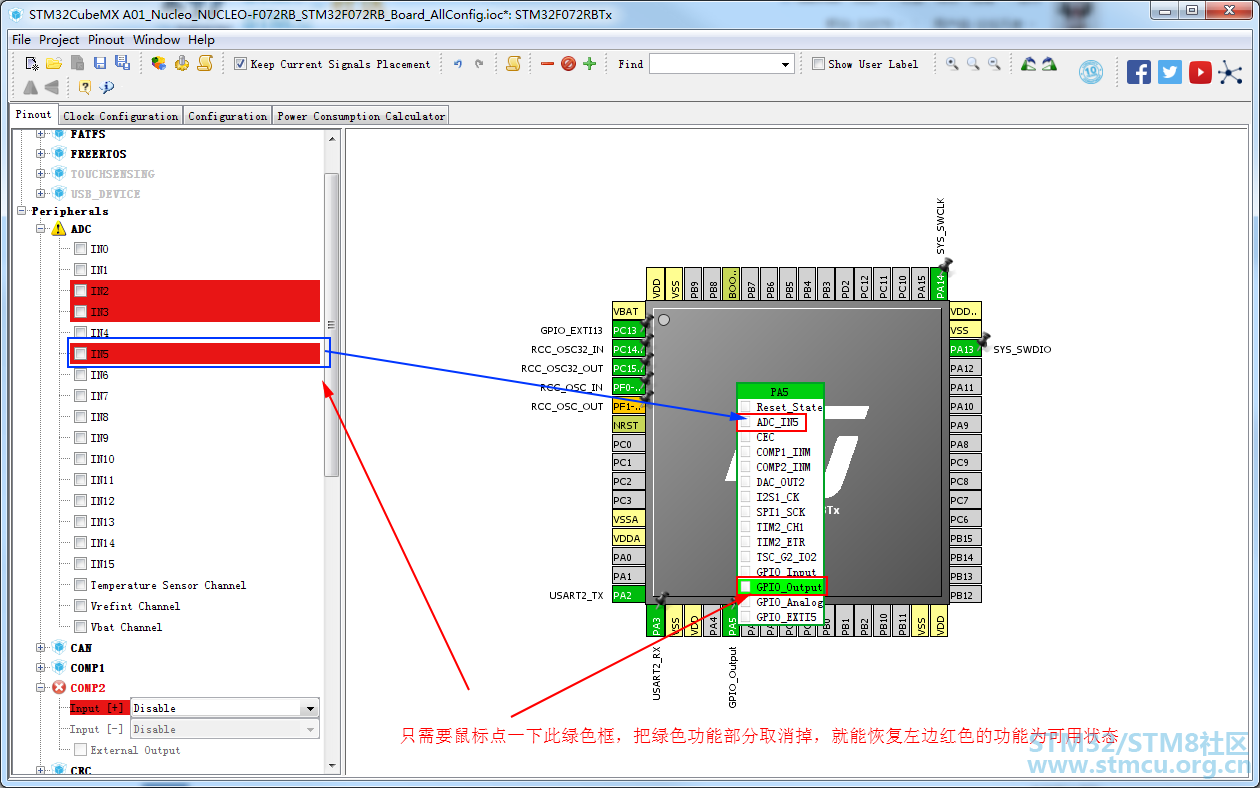
Task: Expand the FREERTOS middleware node
Action: tap(41, 154)
